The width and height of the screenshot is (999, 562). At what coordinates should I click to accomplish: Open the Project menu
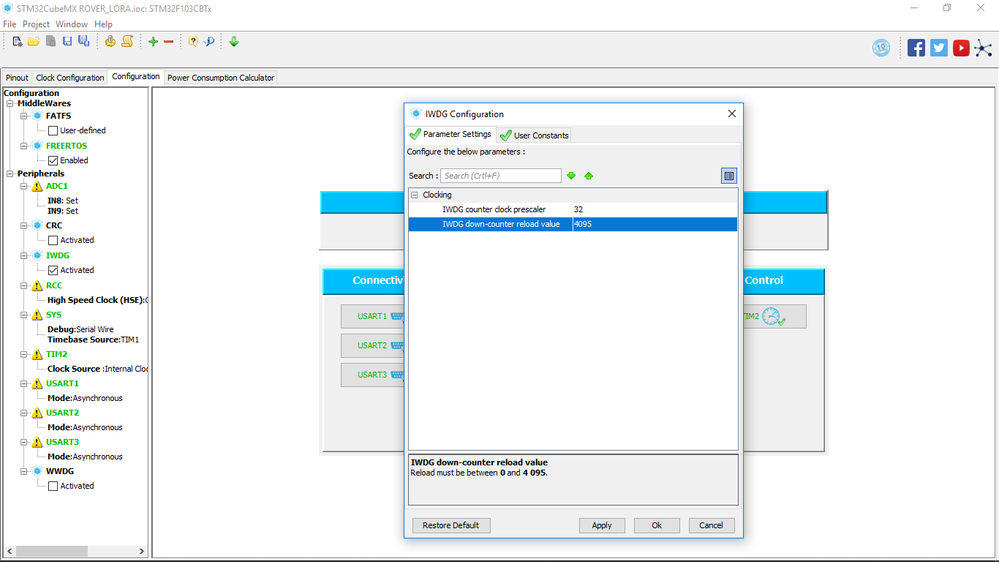click(x=36, y=24)
